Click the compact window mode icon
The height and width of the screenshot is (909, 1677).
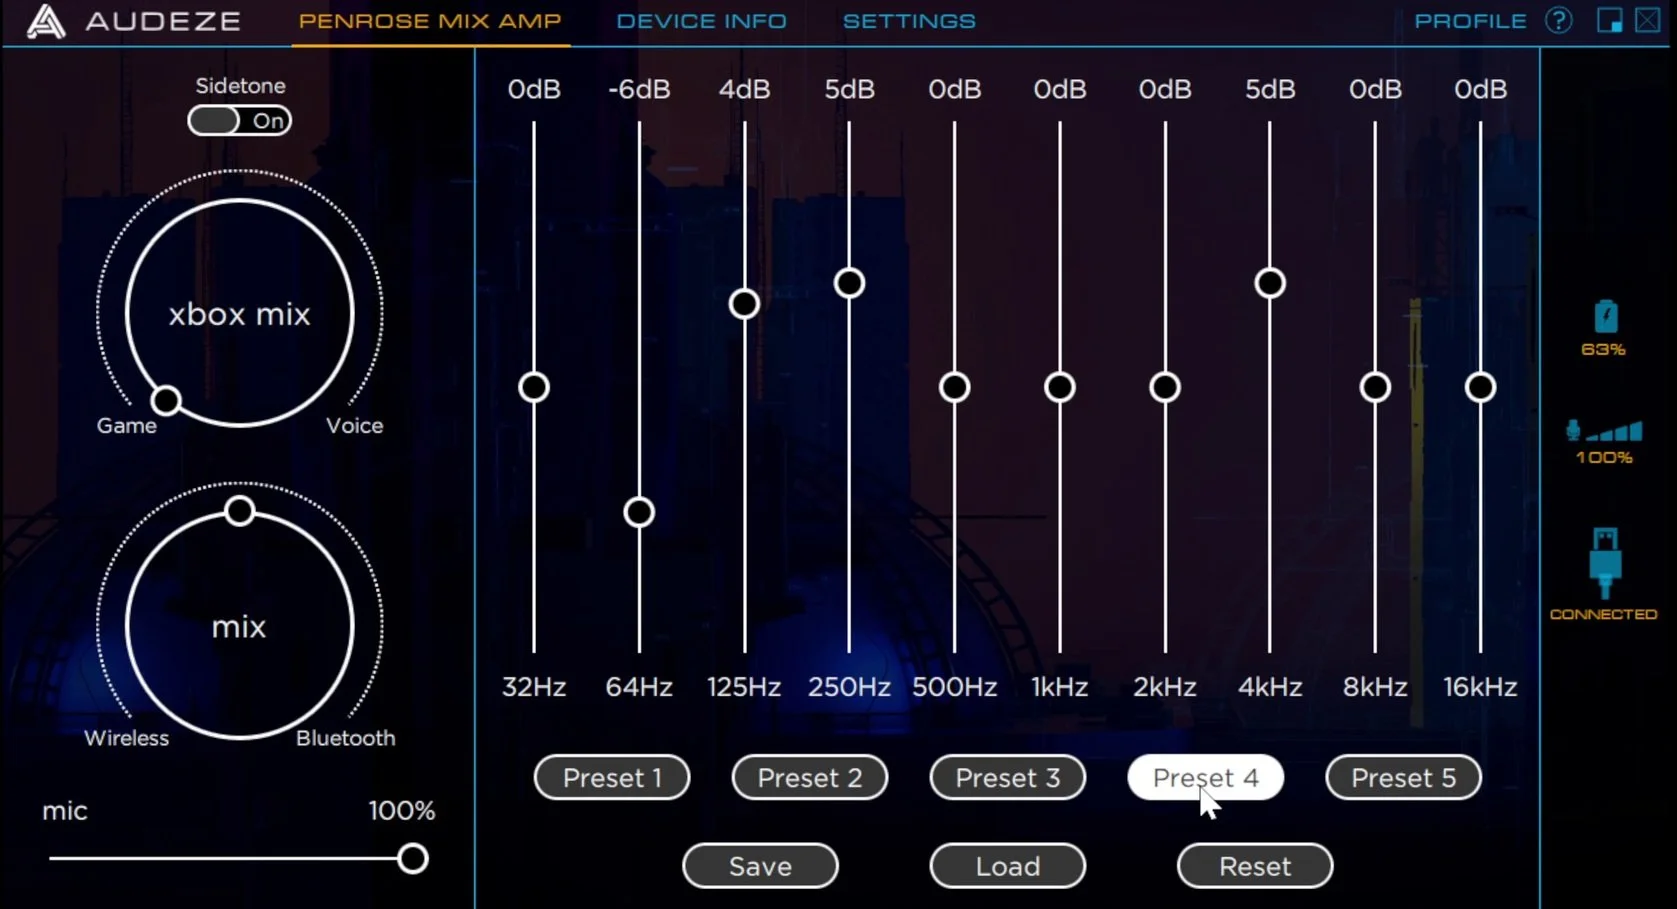point(1609,20)
